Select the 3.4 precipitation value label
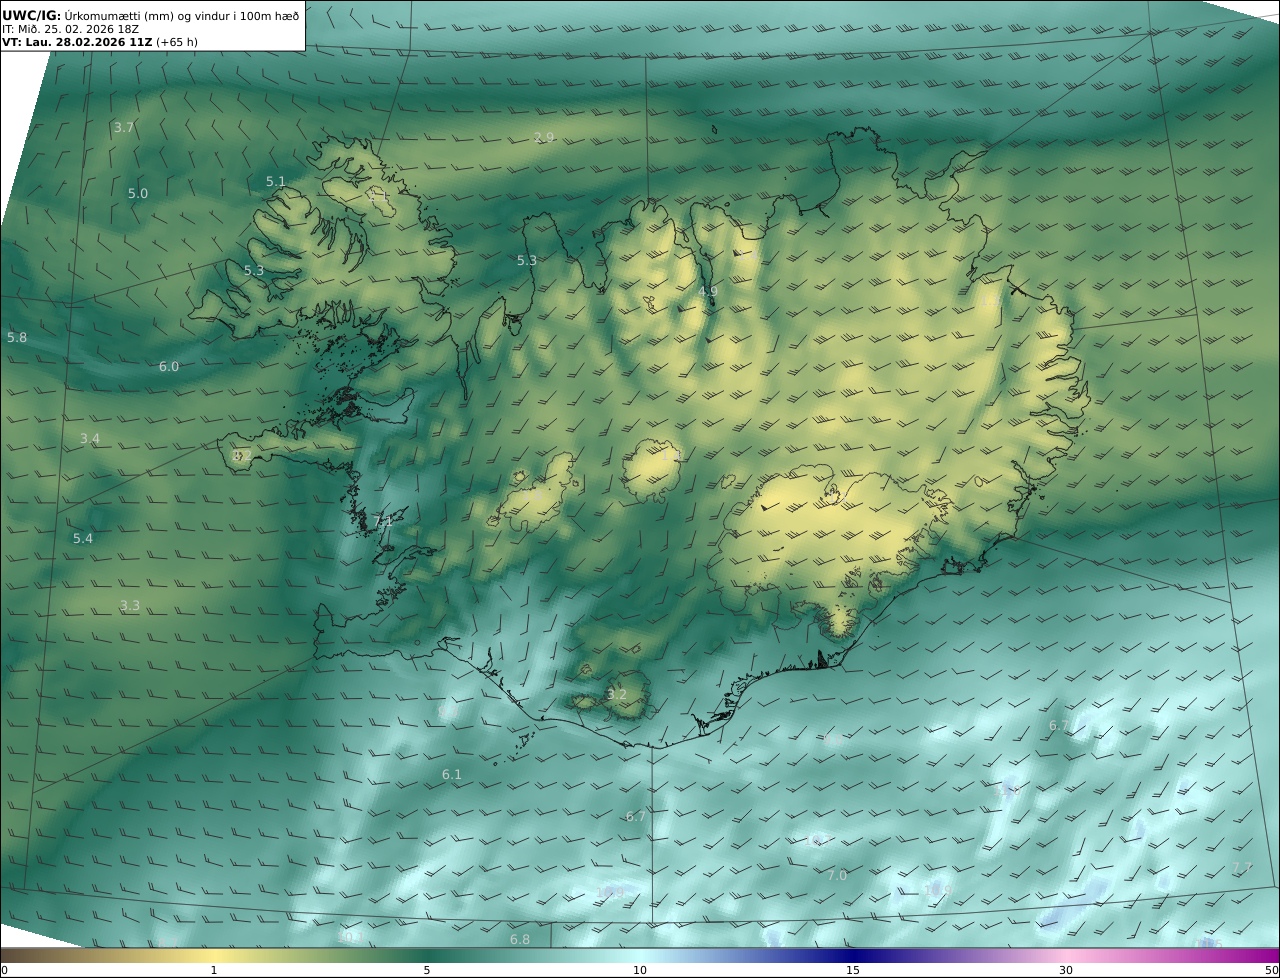This screenshot has height=978, width=1280. pyautogui.click(x=90, y=439)
